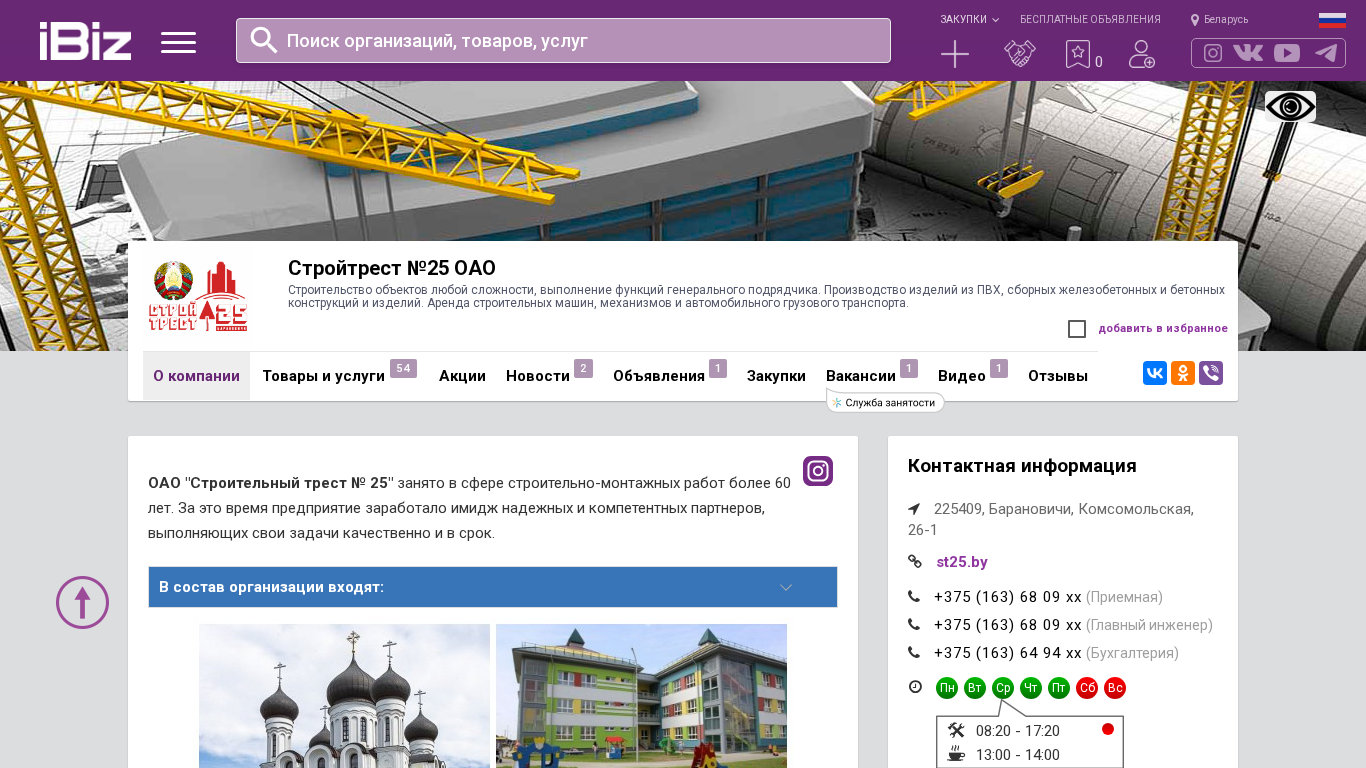Click the magnifier search icon
The width and height of the screenshot is (1366, 768).
pyautogui.click(x=264, y=40)
